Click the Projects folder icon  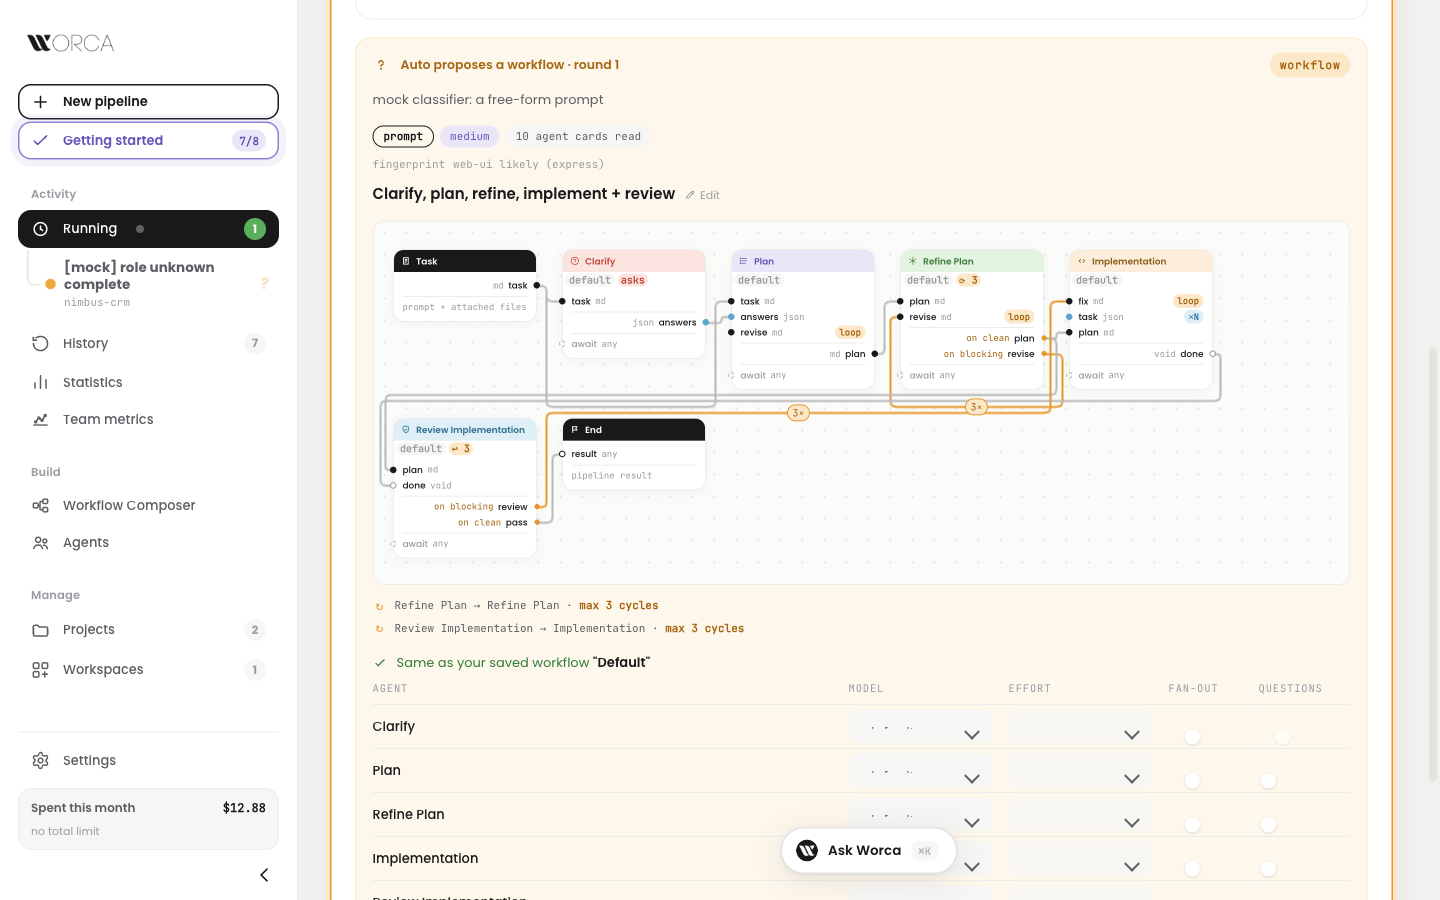click(40, 630)
